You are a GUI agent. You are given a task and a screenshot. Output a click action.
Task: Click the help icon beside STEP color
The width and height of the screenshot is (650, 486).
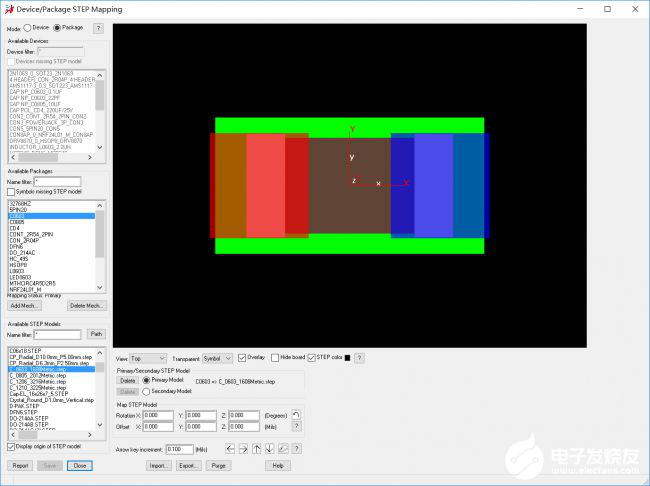pos(359,358)
